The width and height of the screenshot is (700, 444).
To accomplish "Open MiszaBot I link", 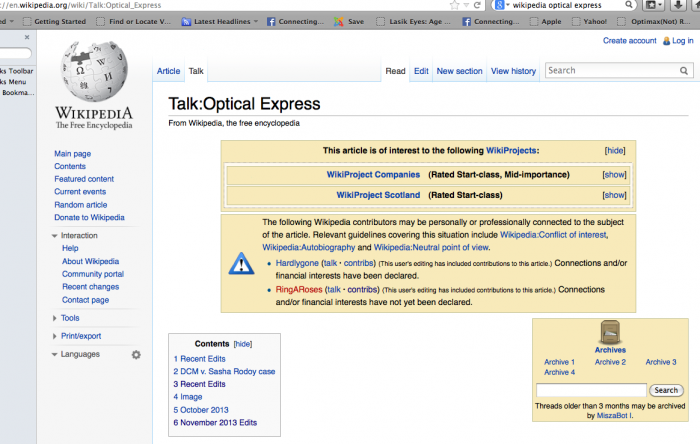I will [614, 415].
